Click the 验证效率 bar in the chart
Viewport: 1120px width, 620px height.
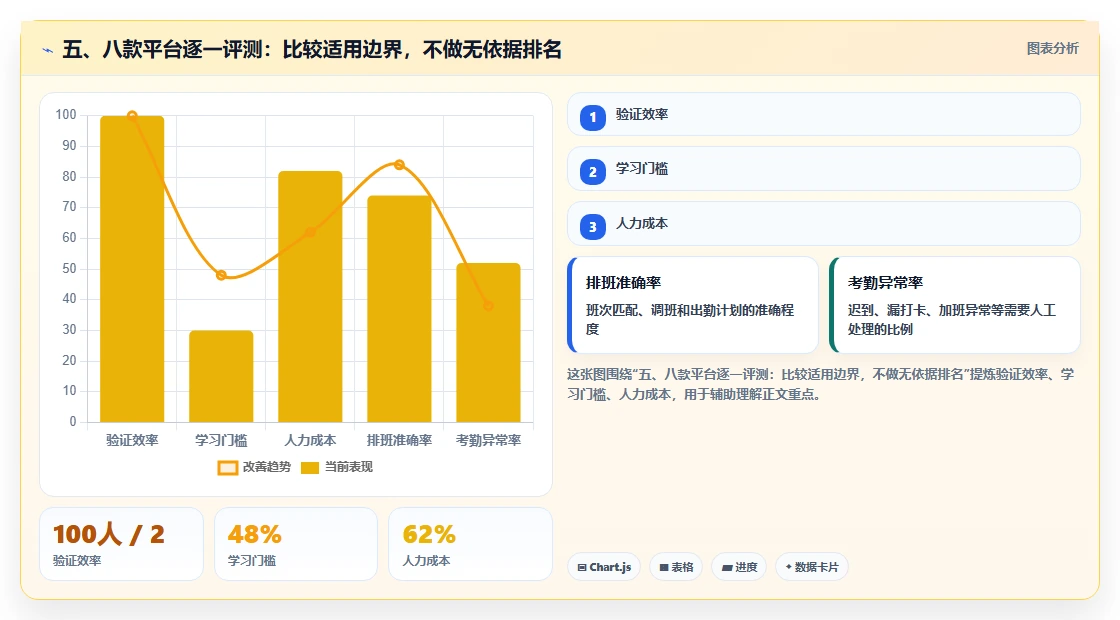132,269
